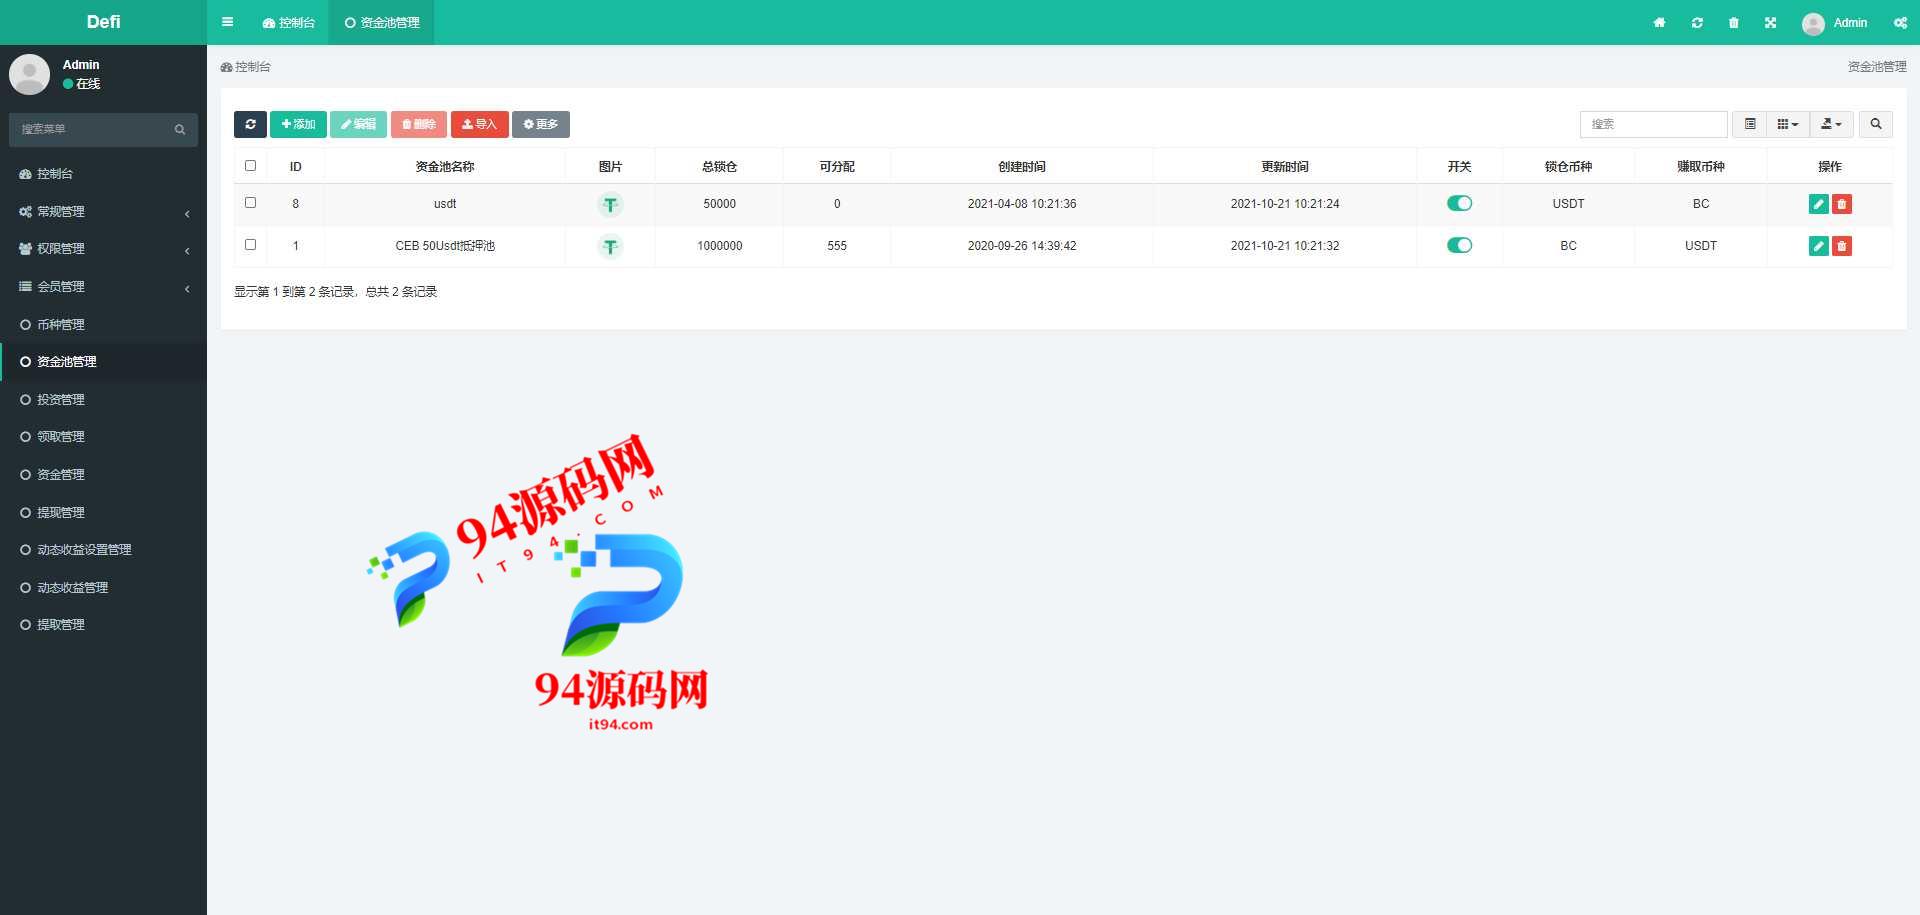Open 更多 more actions dropdown
The image size is (1920, 915).
click(x=541, y=124)
